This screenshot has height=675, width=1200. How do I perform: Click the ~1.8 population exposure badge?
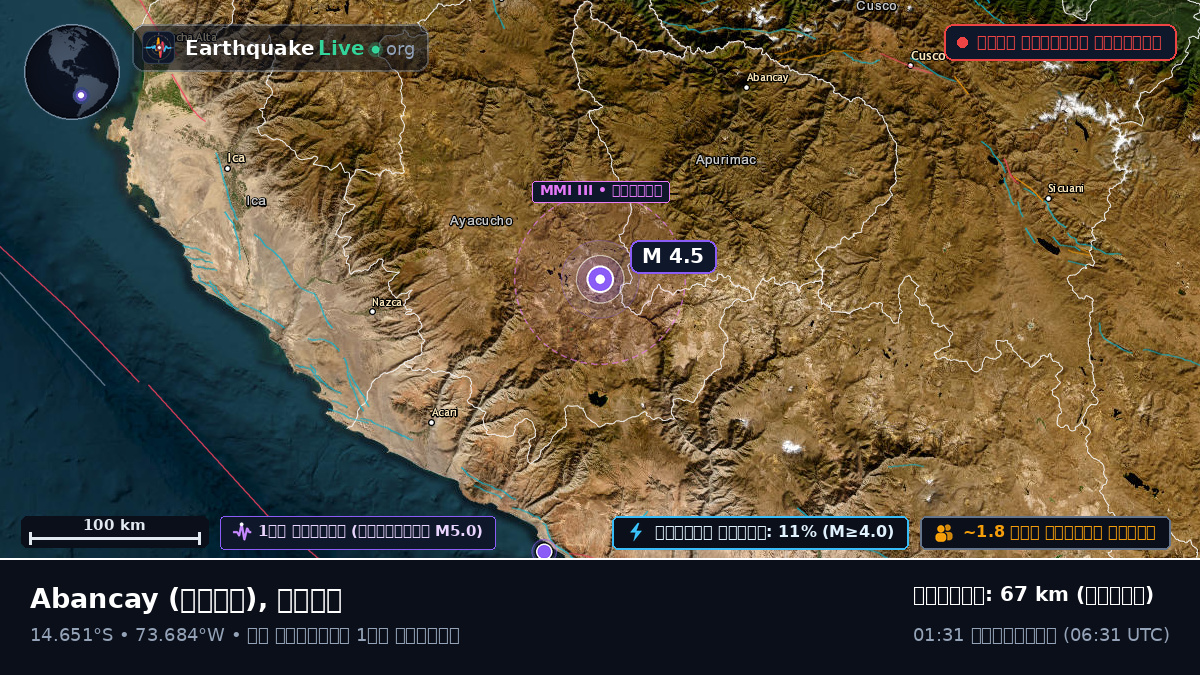(1045, 533)
